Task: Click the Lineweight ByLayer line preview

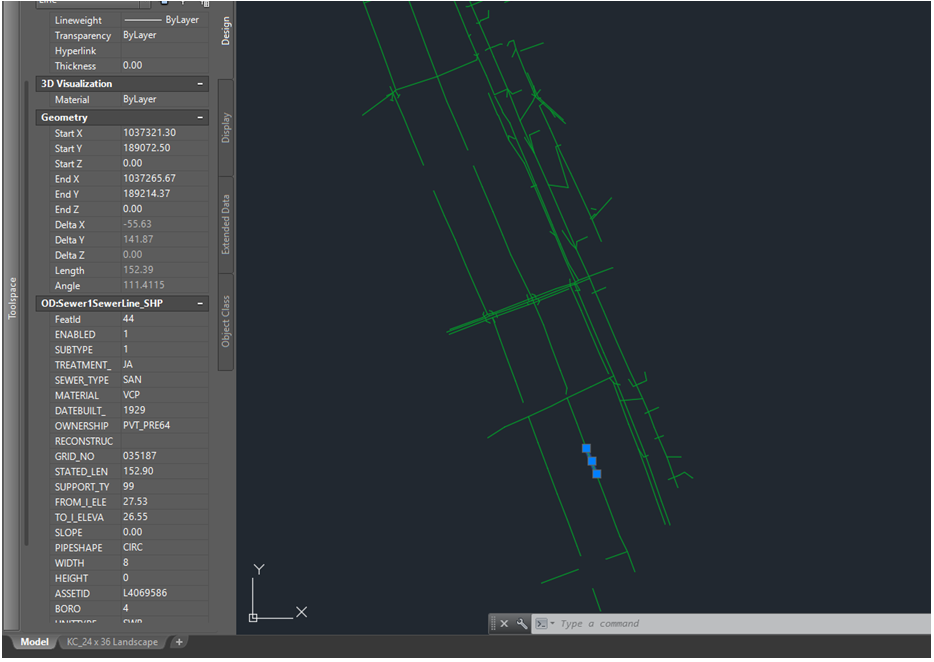Action: click(x=143, y=19)
